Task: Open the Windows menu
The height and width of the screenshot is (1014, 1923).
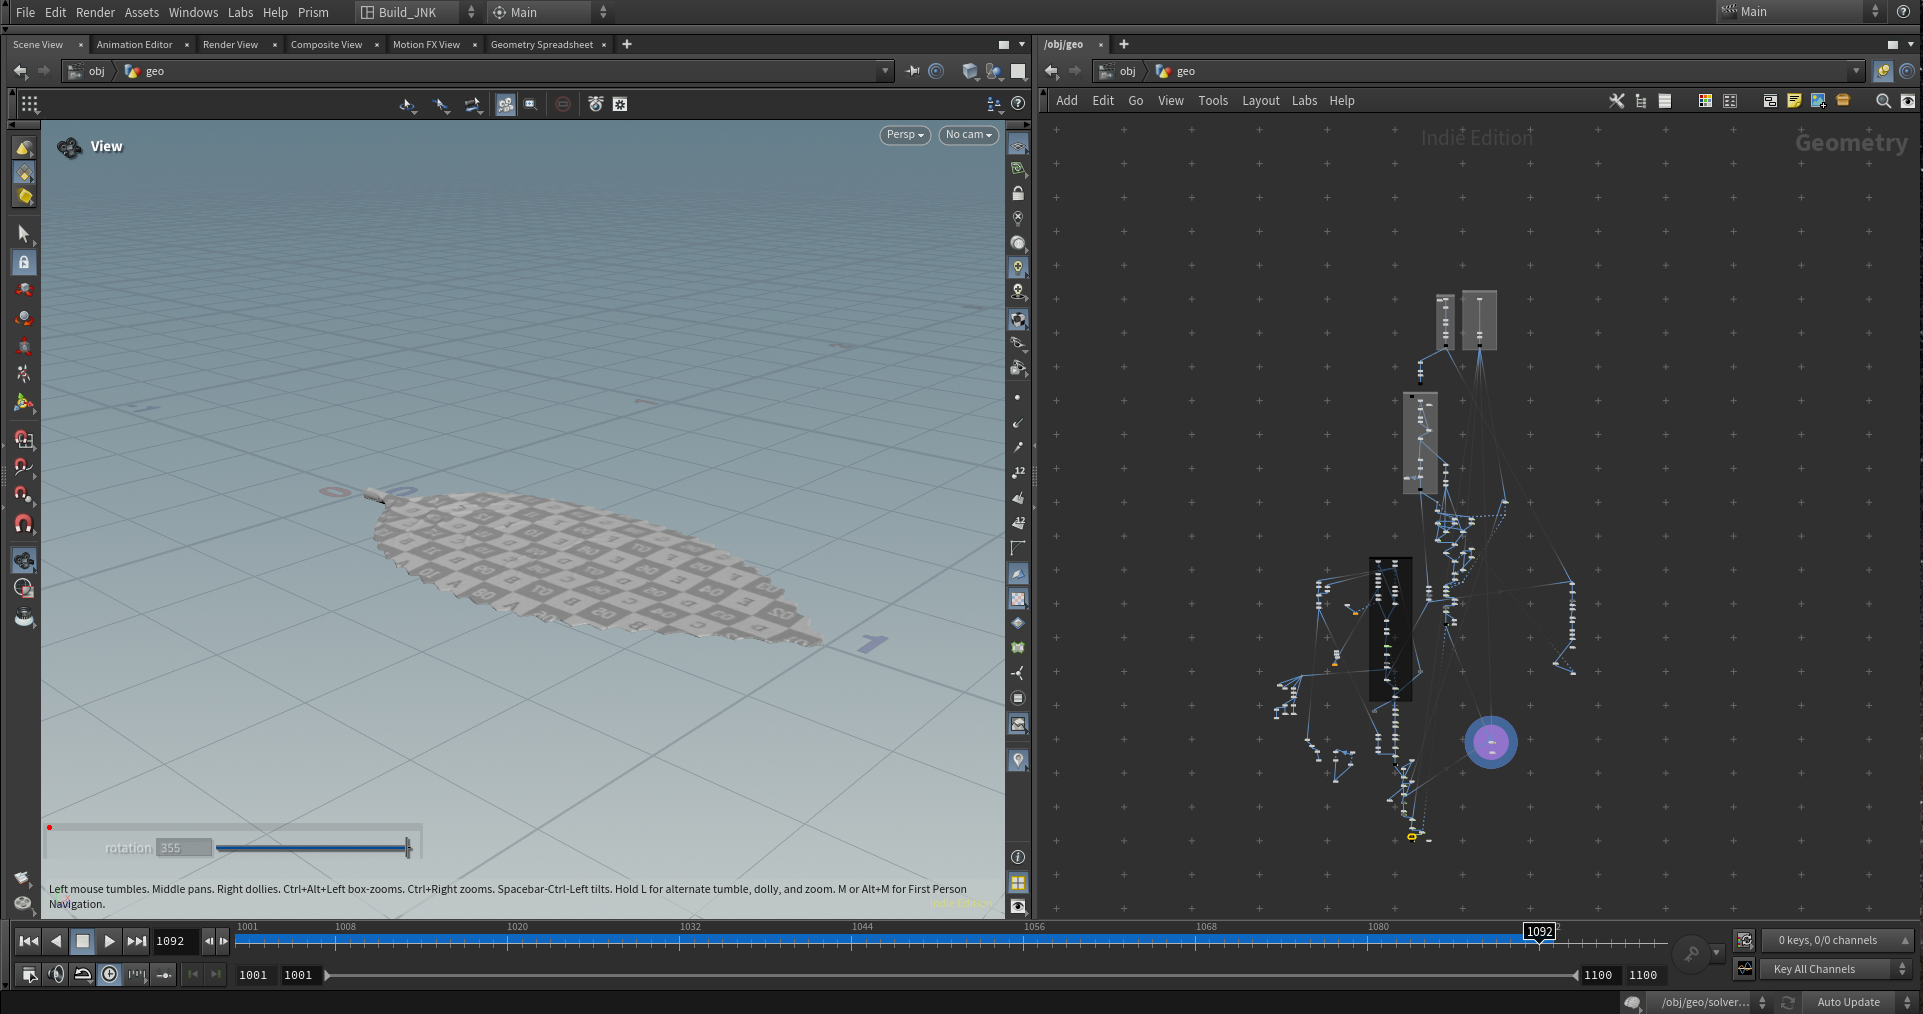Action: (x=193, y=12)
